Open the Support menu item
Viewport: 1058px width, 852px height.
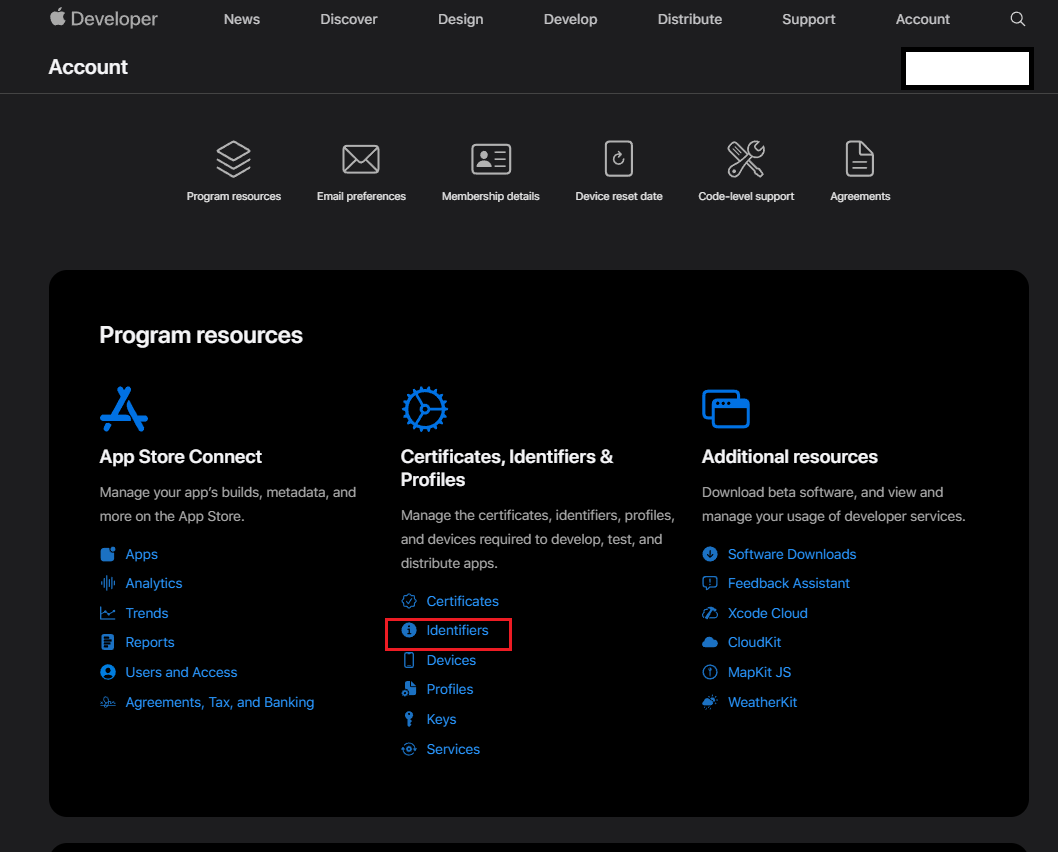point(808,19)
